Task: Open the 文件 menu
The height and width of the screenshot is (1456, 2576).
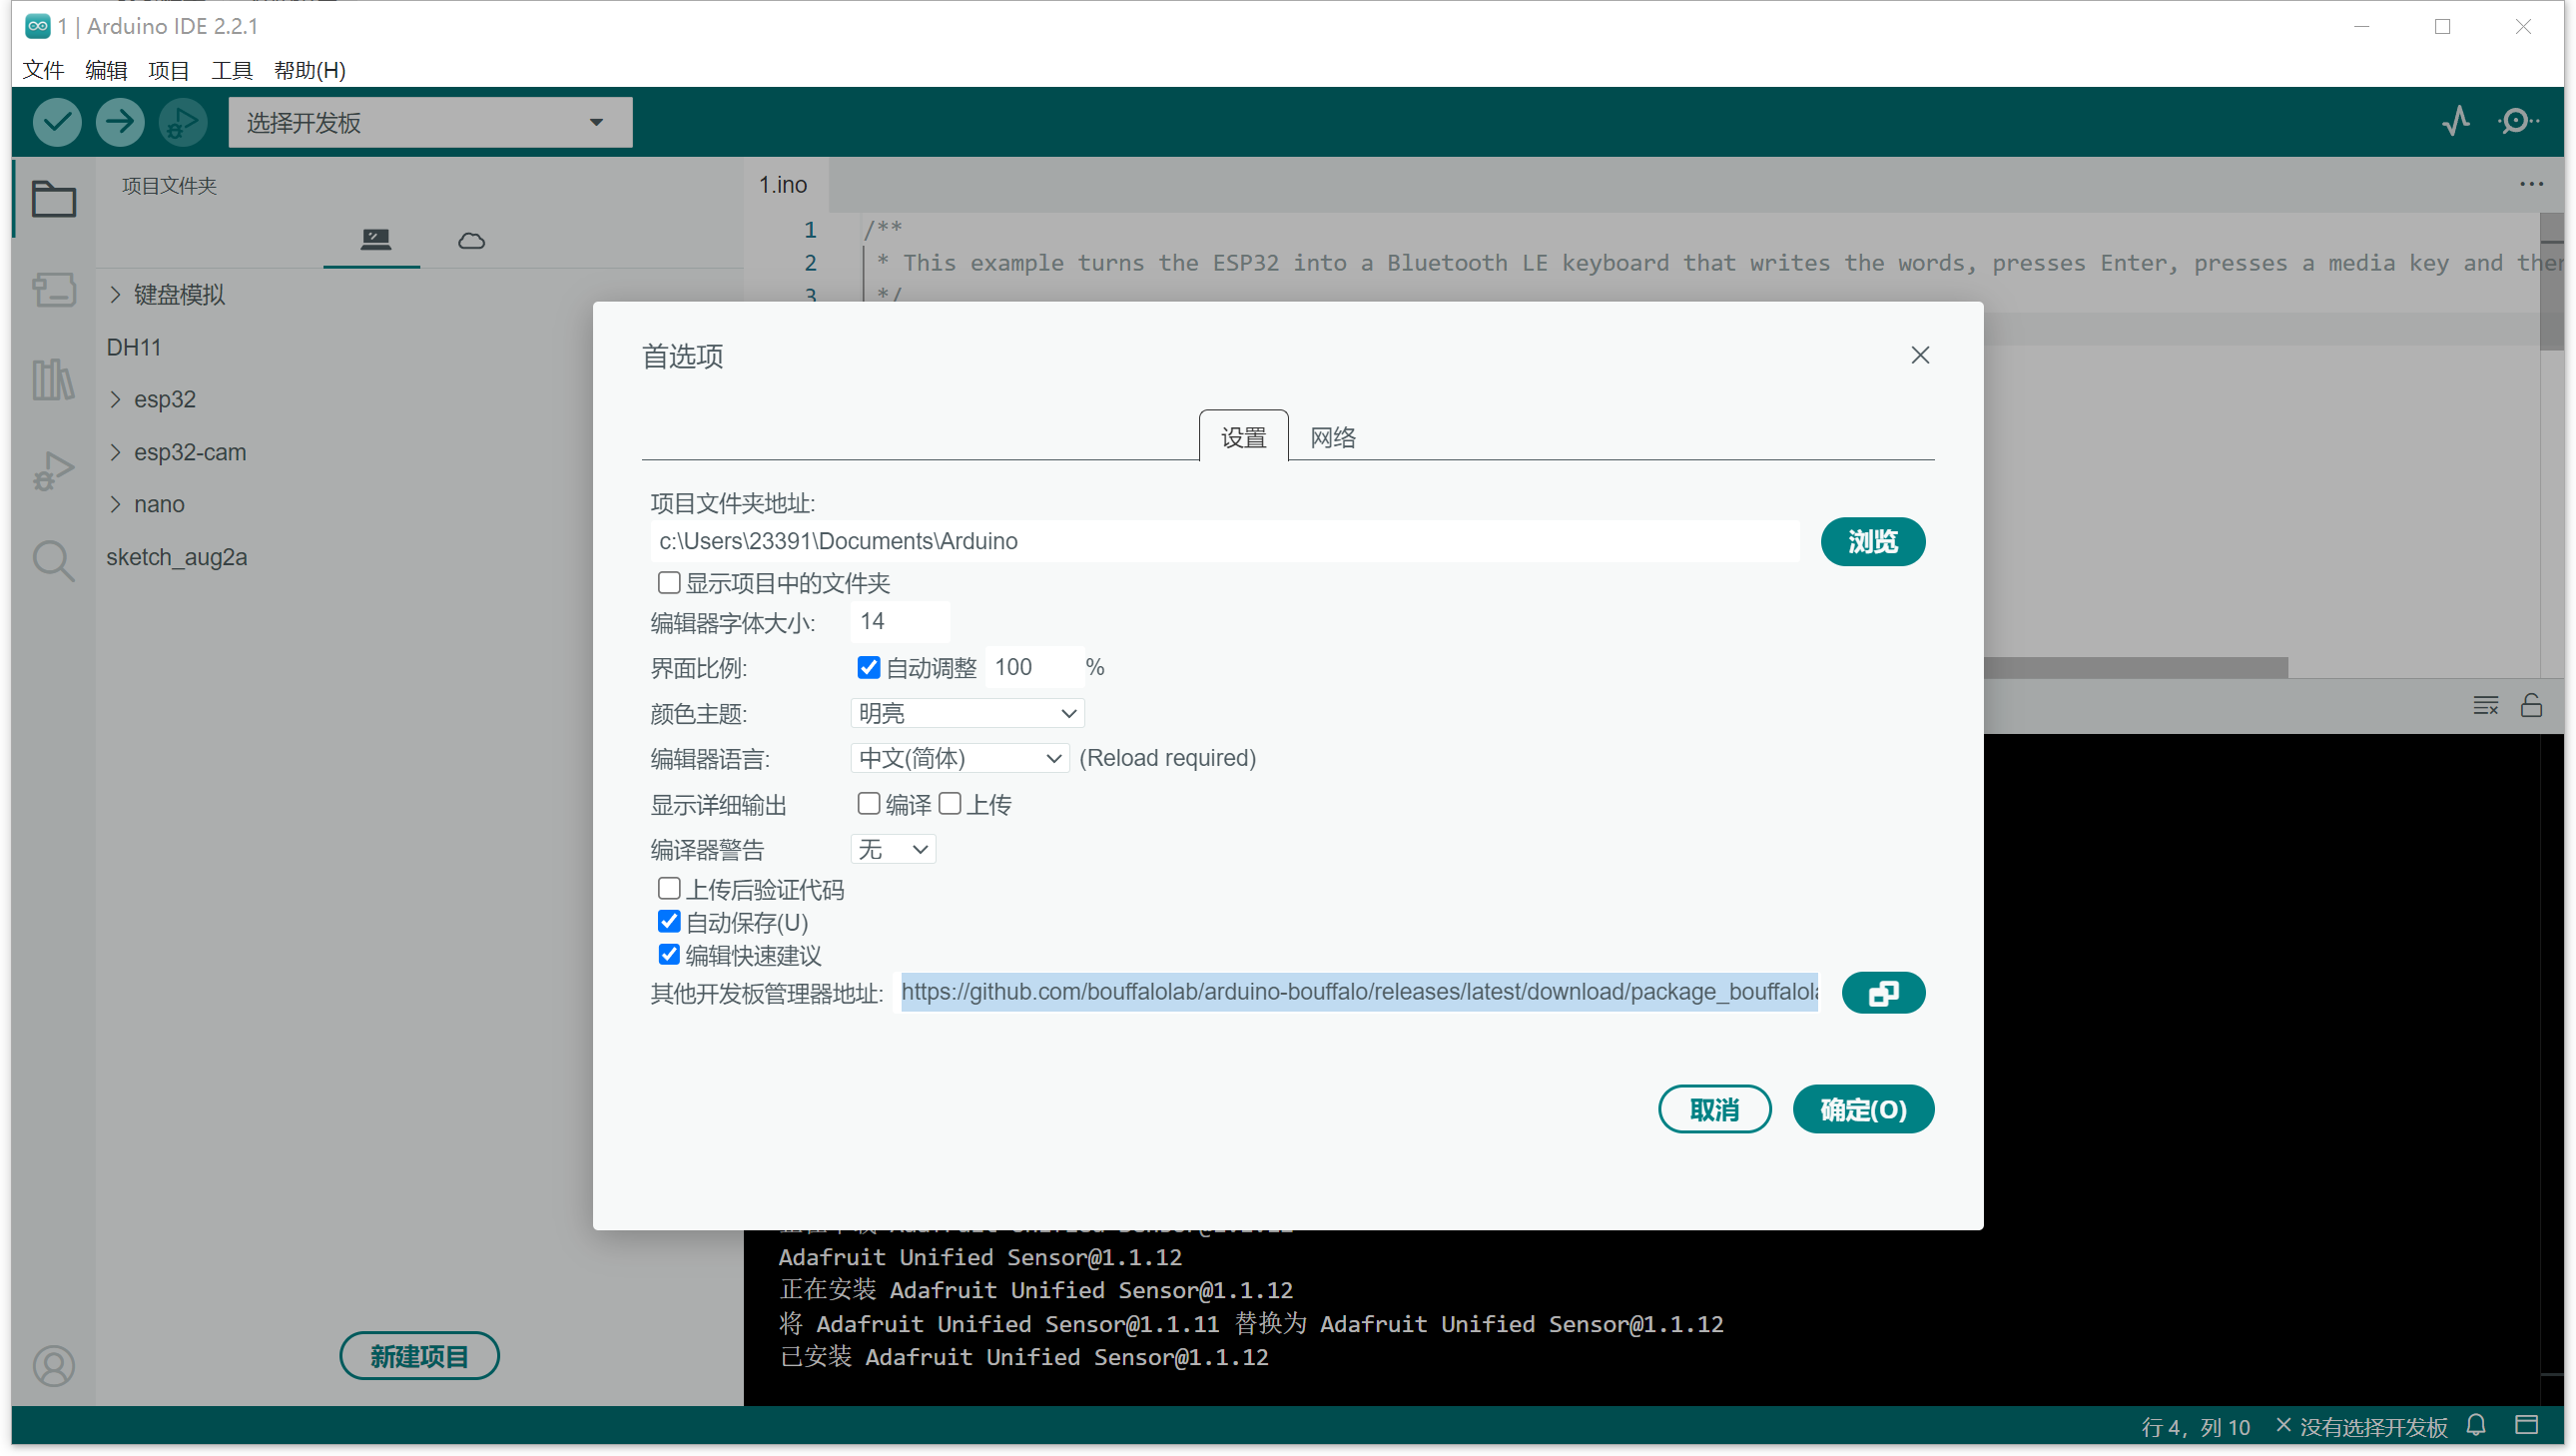Action: (43, 70)
